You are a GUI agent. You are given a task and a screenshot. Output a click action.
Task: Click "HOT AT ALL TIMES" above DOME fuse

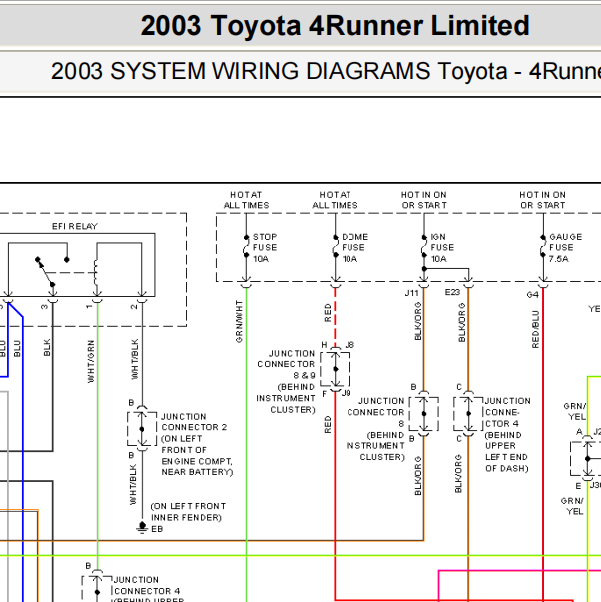coord(335,200)
